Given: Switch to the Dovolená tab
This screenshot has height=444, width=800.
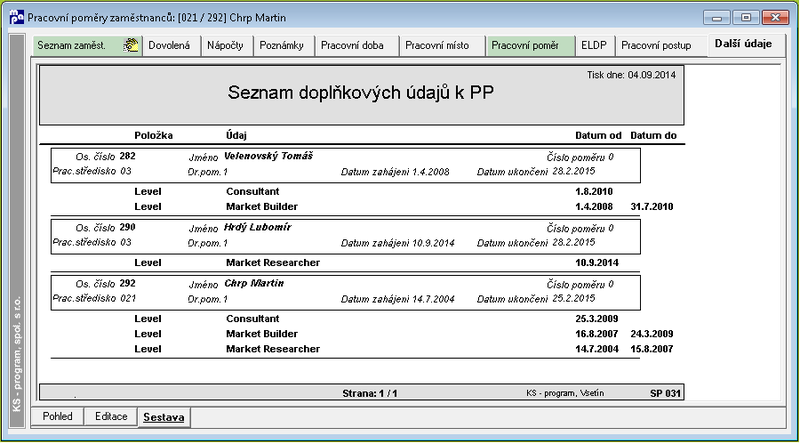Looking at the screenshot, I should 169,45.
